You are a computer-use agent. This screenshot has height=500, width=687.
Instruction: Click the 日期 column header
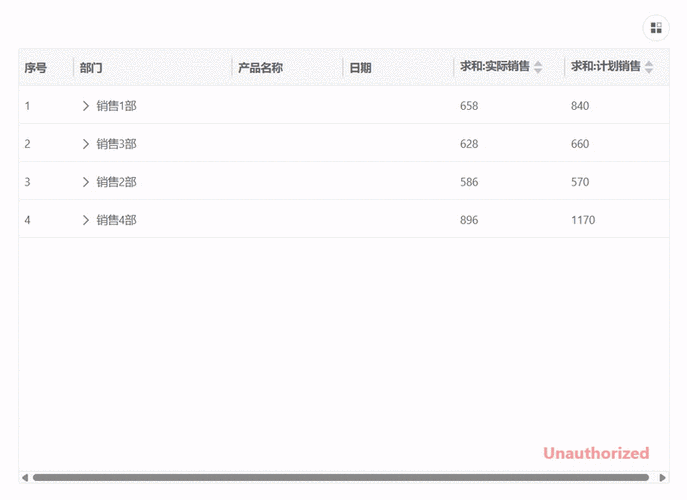361,68
